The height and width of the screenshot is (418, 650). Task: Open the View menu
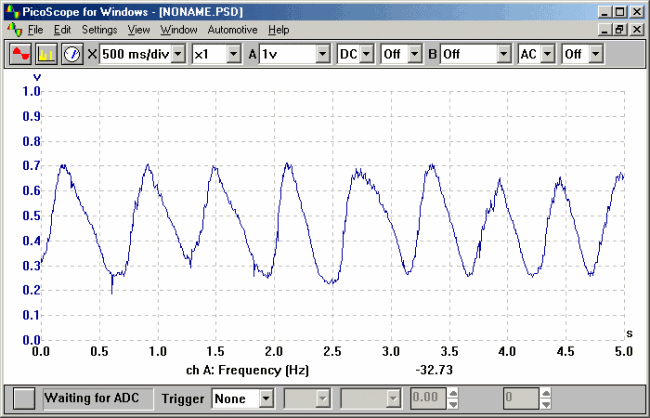(139, 30)
